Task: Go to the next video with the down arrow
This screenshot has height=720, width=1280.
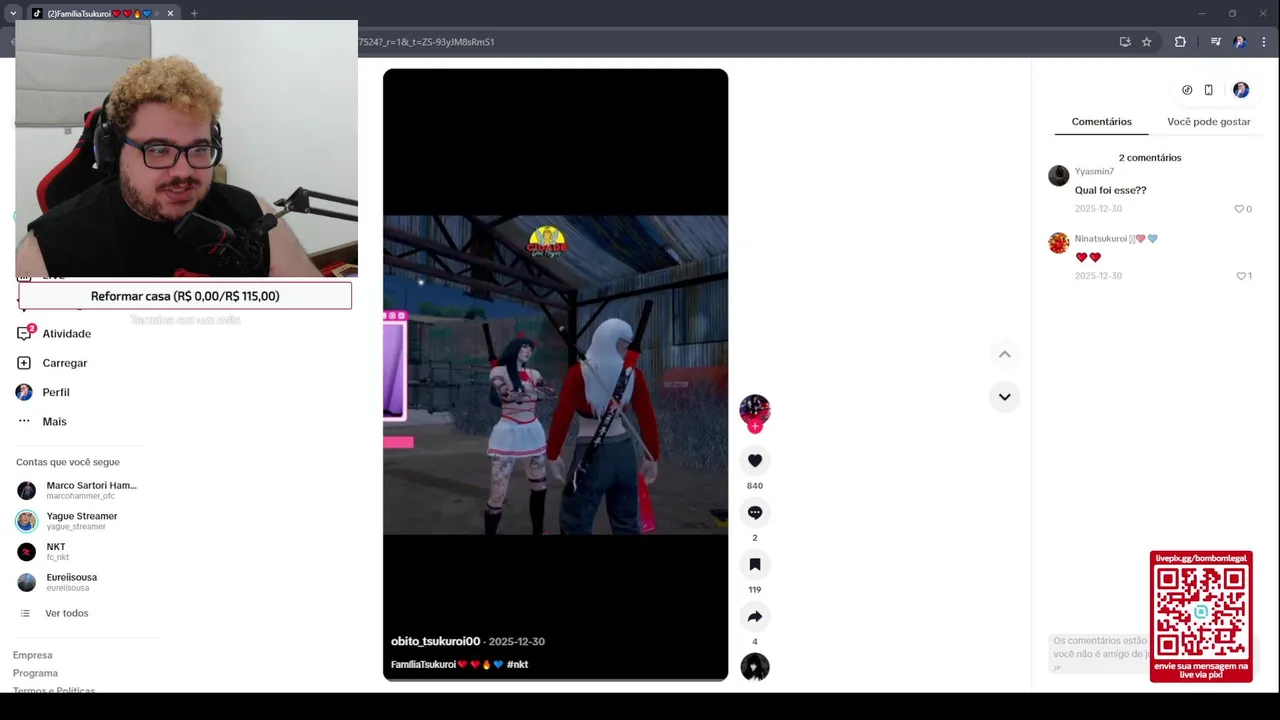Action: 1005,397
